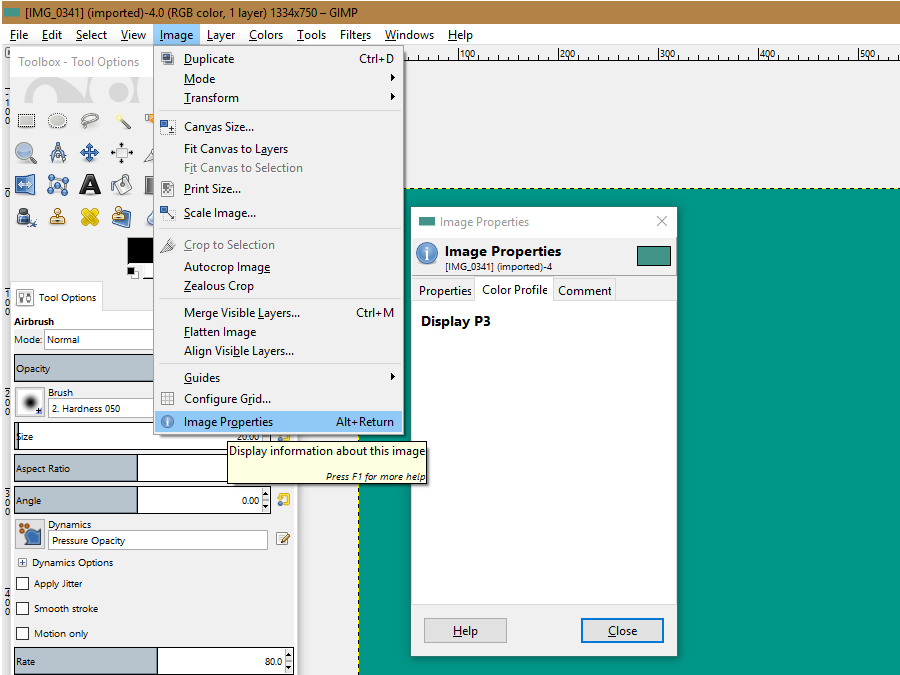900x675 pixels.
Task: Edit the Pressure Opacity dynamics
Action: 283,538
